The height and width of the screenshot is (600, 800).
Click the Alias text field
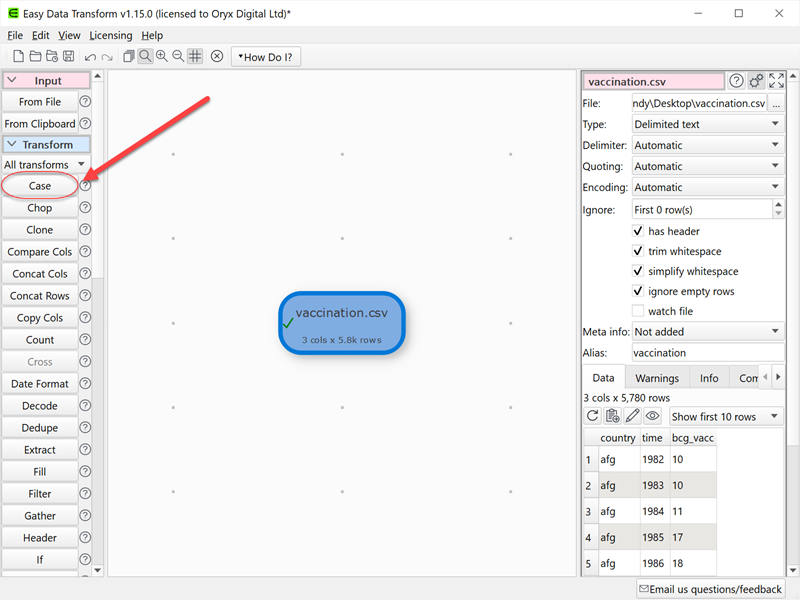[x=707, y=352]
